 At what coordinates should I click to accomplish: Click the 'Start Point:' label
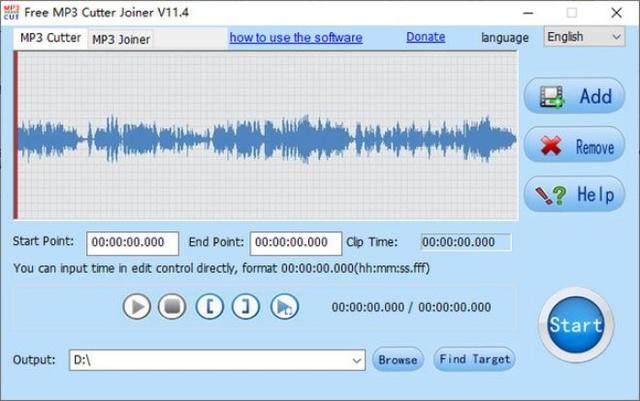point(43,241)
